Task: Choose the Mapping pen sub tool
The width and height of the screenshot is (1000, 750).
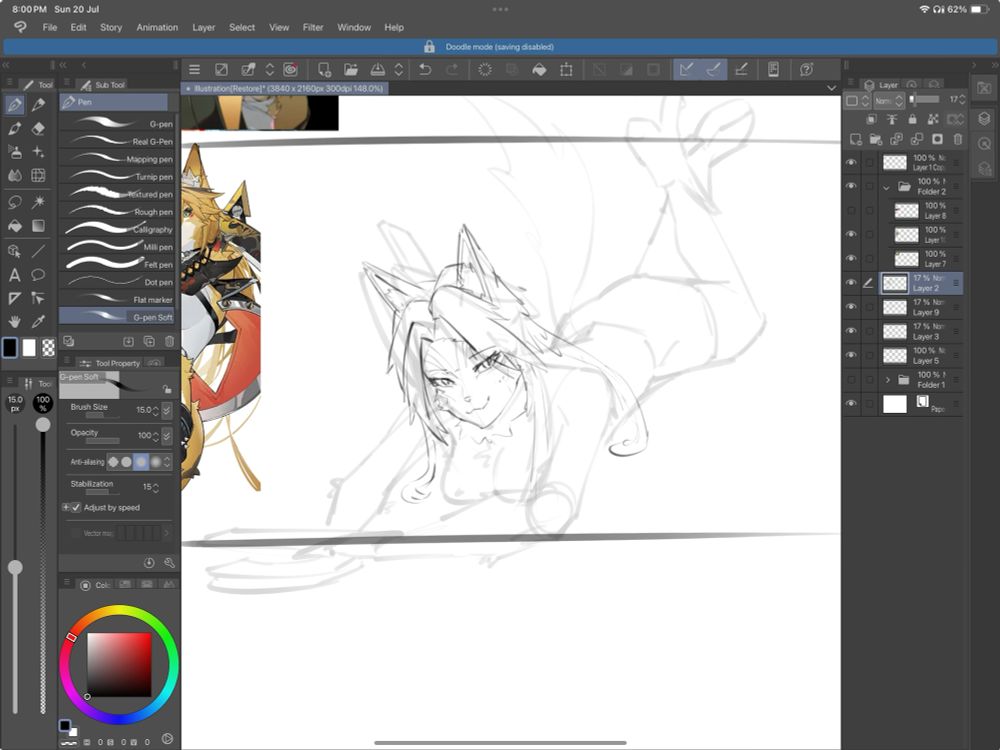Action: click(x=117, y=159)
